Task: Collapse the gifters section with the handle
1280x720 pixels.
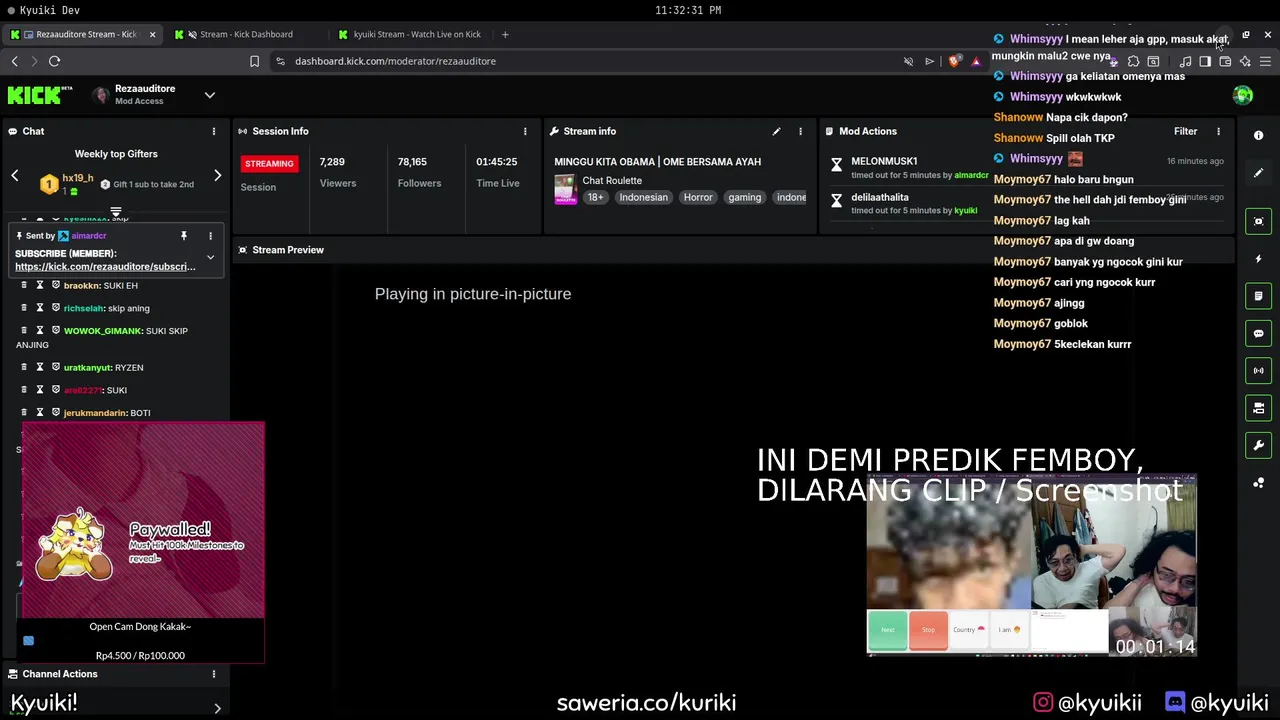Action: pos(116,212)
